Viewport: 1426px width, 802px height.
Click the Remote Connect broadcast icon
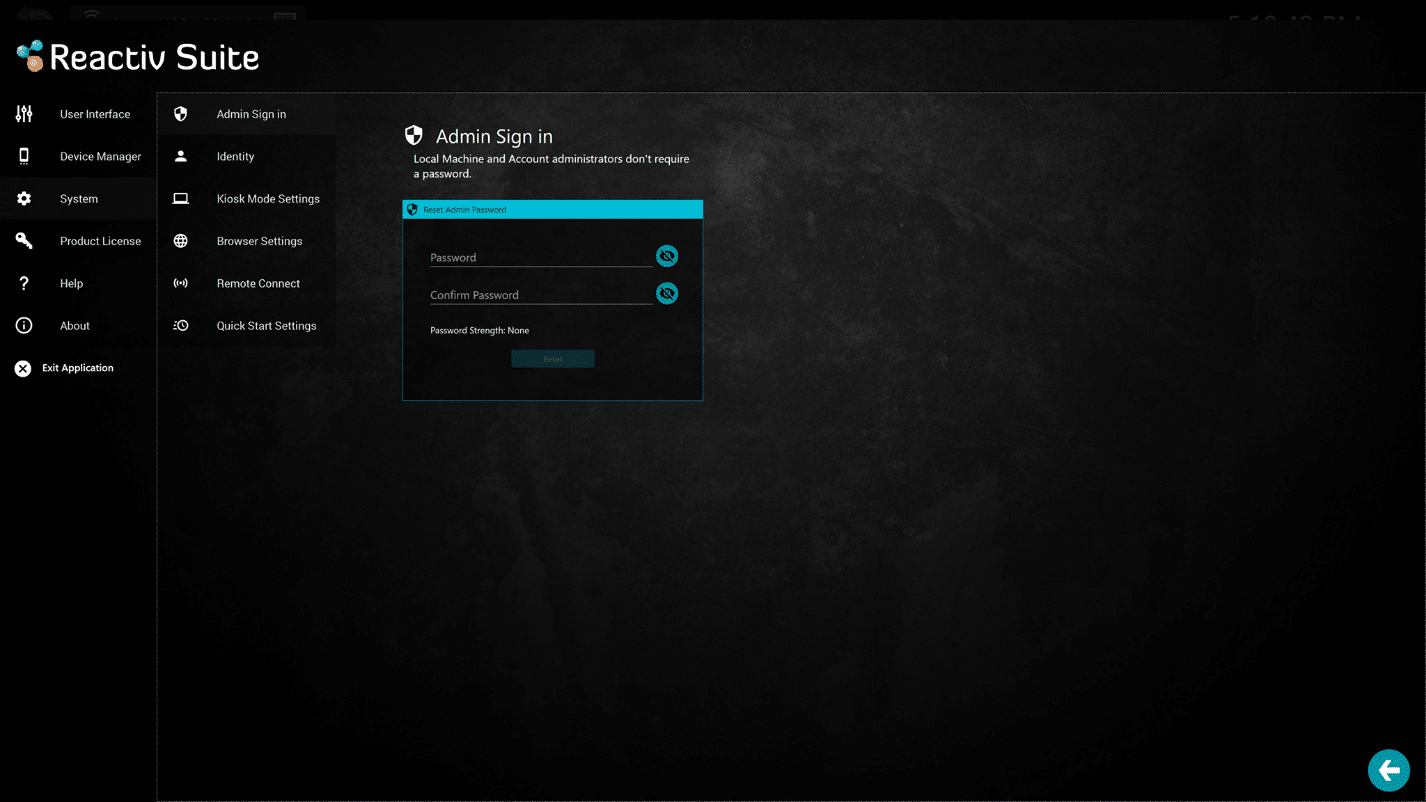pos(181,283)
